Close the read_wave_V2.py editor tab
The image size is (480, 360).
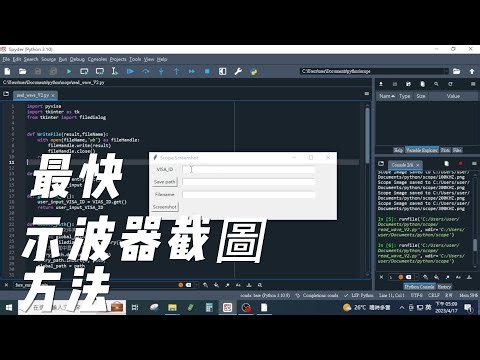tap(53, 95)
